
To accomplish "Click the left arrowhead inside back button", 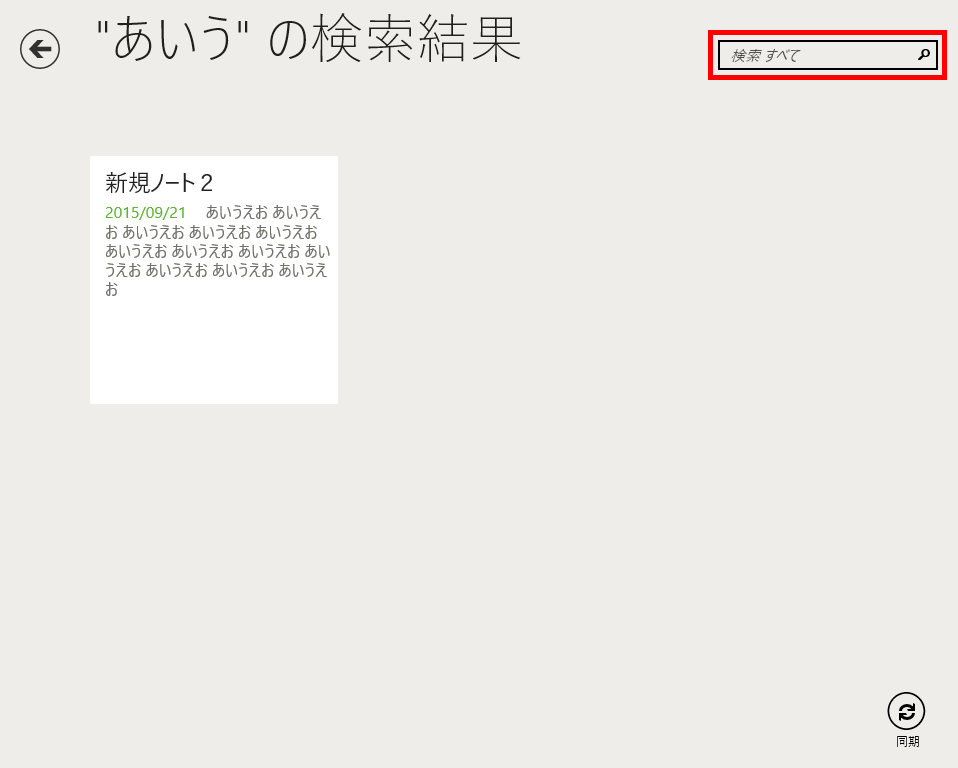I will (x=35, y=49).
